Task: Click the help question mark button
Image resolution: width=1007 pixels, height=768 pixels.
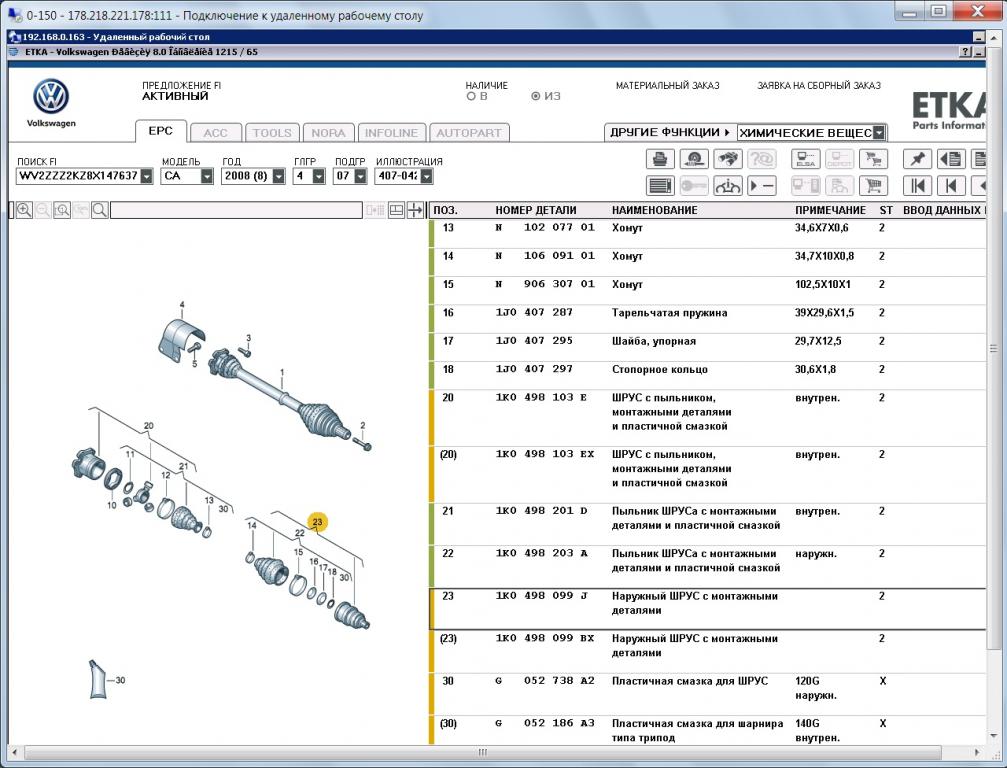Action: (x=965, y=52)
